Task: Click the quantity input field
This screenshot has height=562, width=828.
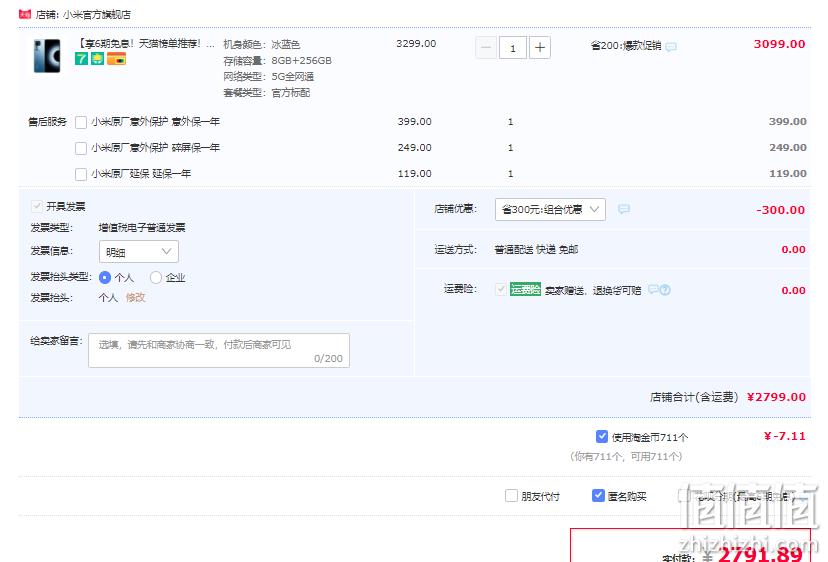Action: pos(513,48)
